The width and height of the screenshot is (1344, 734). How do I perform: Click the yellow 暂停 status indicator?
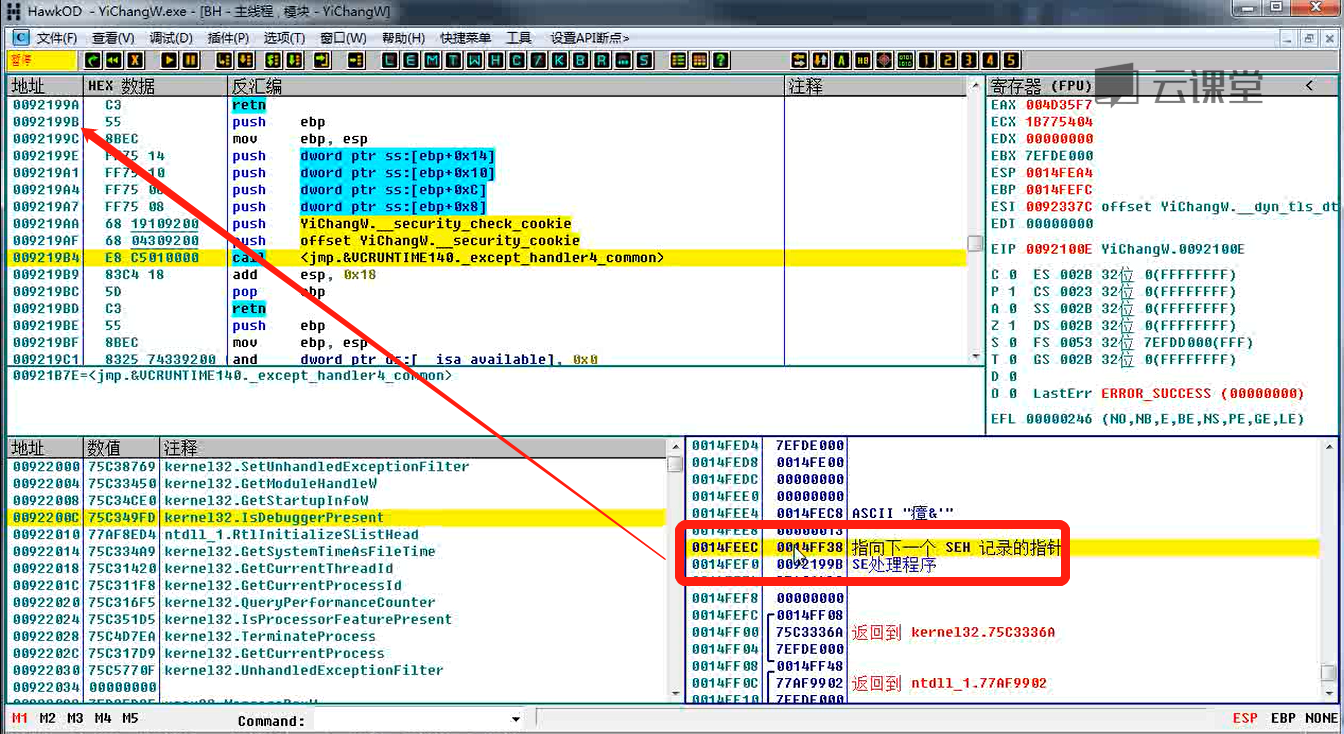41,60
